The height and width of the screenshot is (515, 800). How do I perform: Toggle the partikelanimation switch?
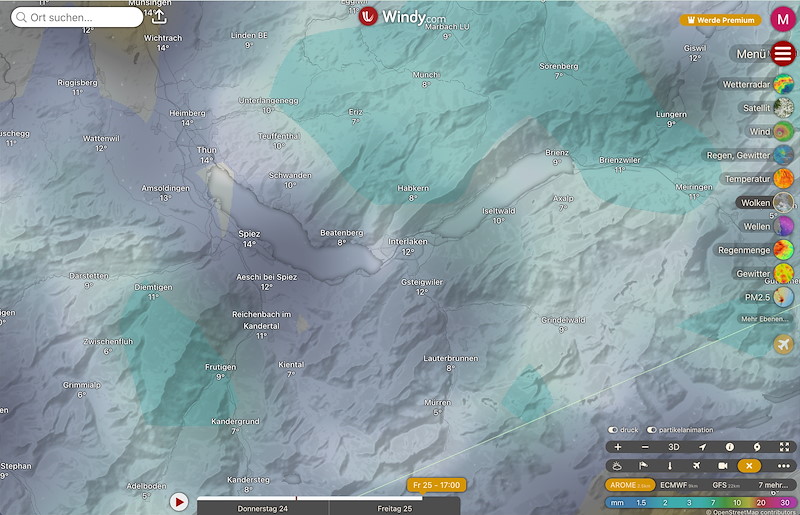(x=653, y=430)
